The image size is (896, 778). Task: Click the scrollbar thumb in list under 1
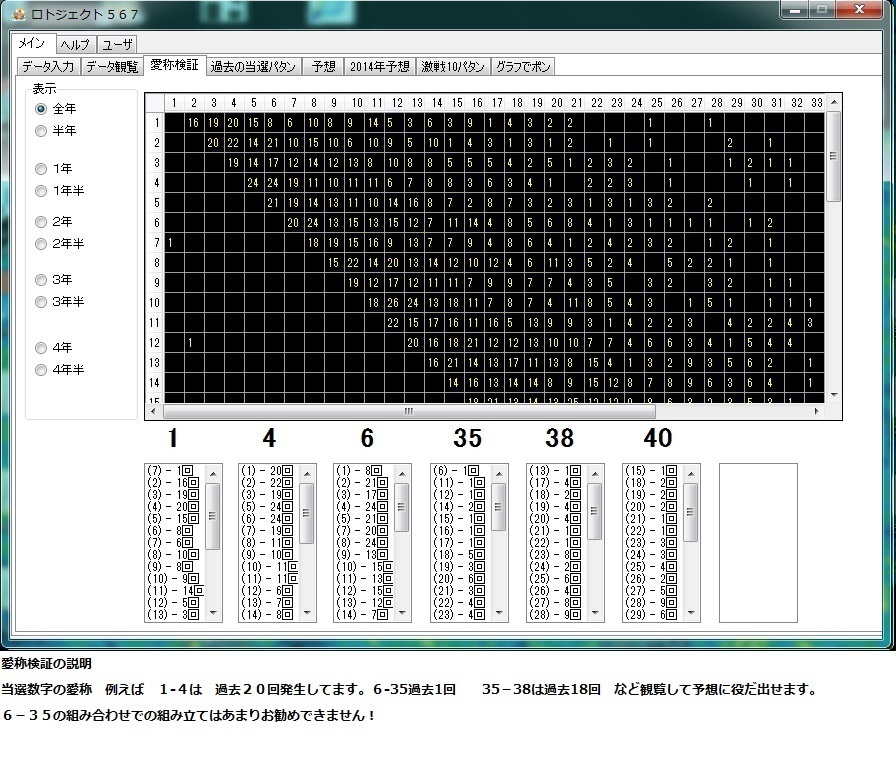pyautogui.click(x=213, y=516)
